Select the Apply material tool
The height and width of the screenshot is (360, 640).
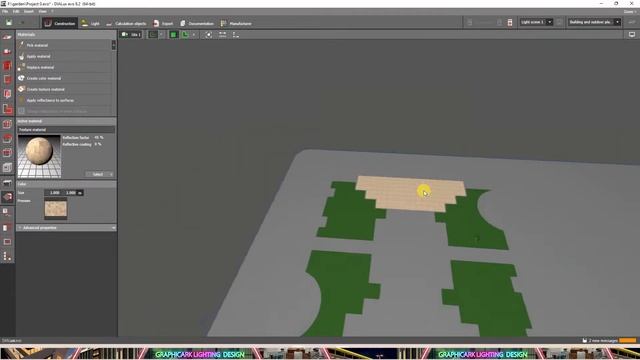coord(65,56)
